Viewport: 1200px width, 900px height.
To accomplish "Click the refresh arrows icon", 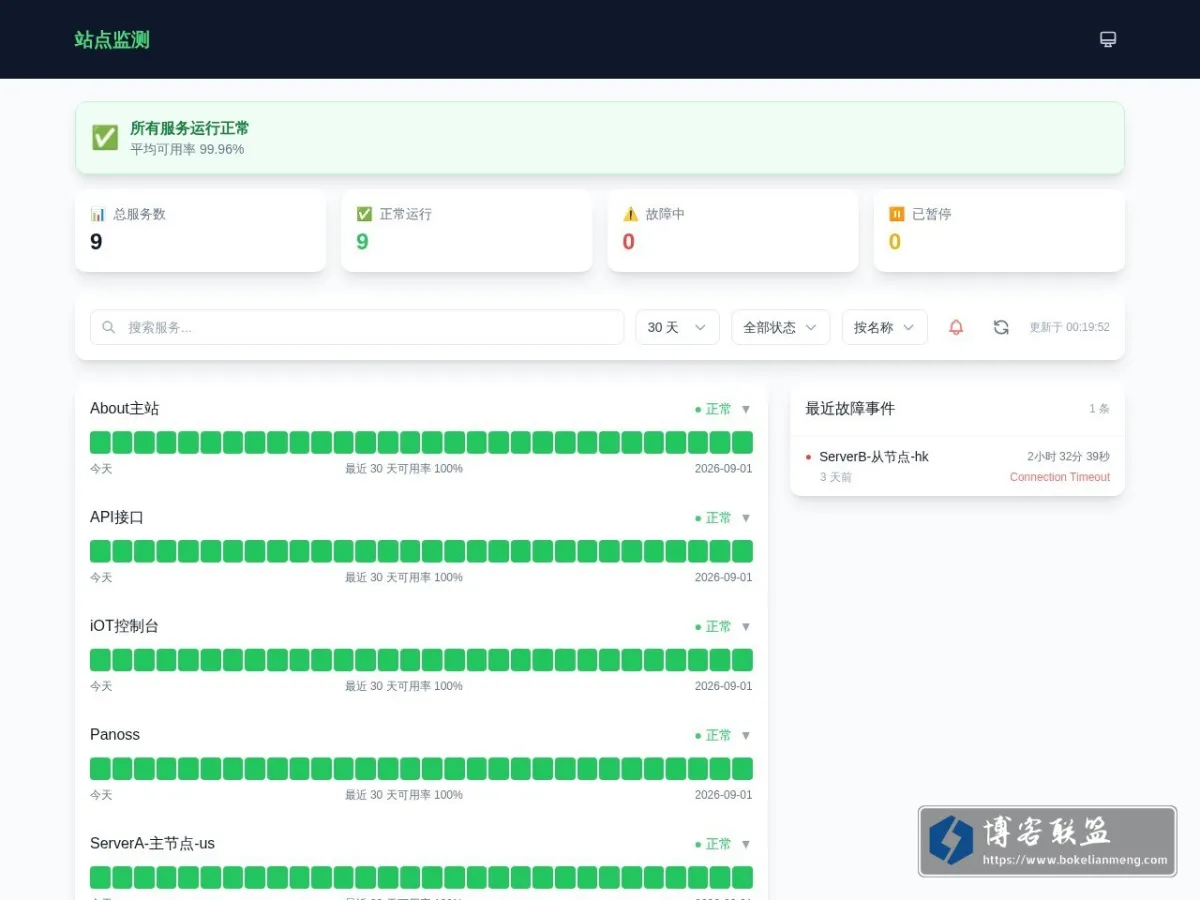I will pos(1001,327).
